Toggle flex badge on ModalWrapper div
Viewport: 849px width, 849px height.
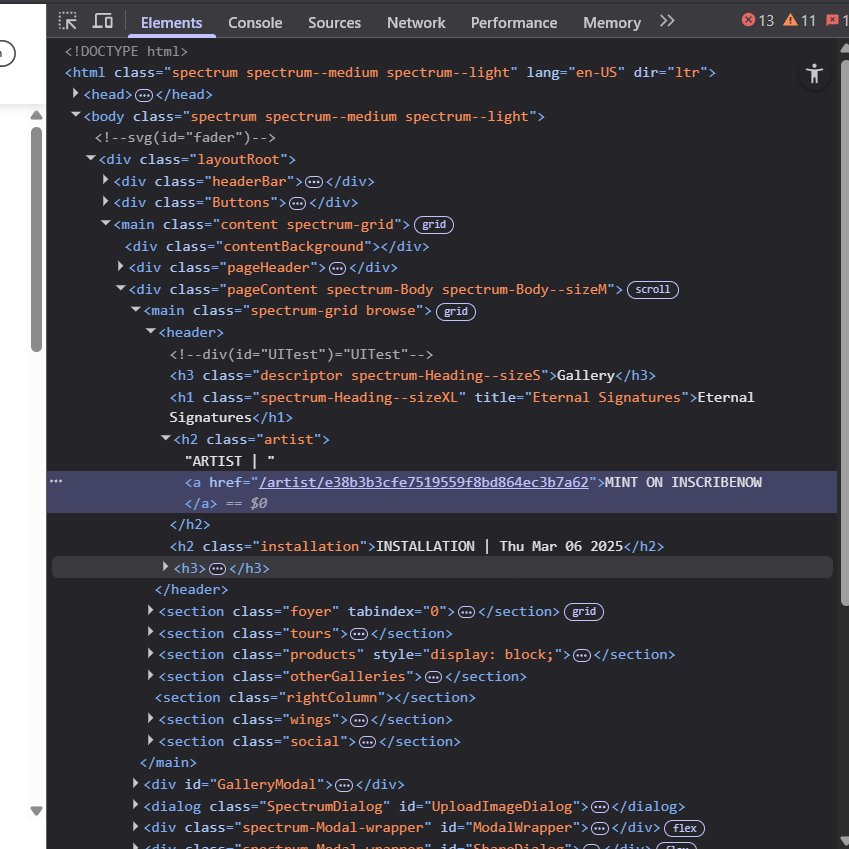684,828
